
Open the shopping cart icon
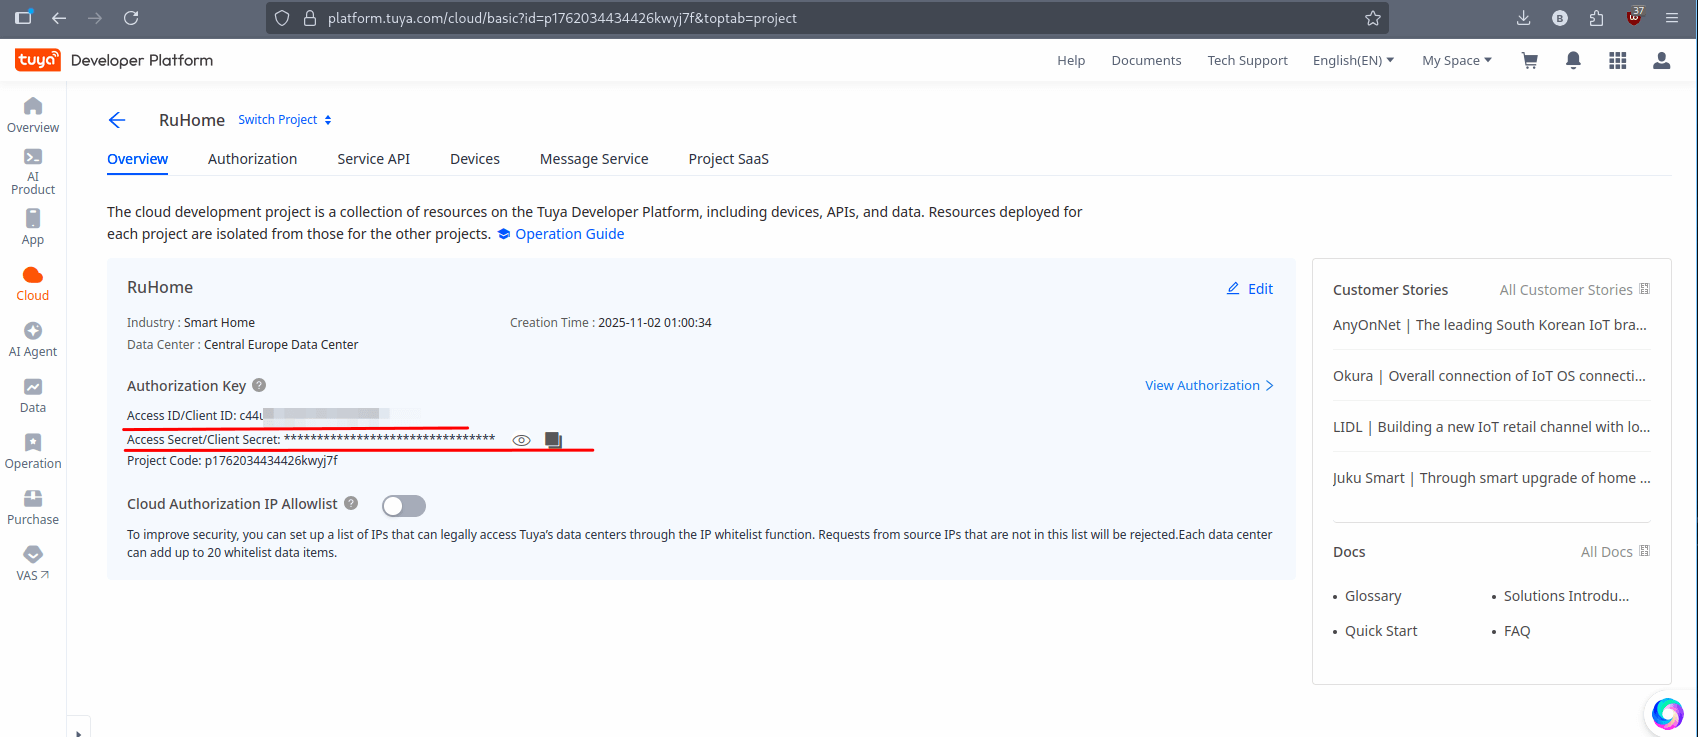pyautogui.click(x=1529, y=61)
